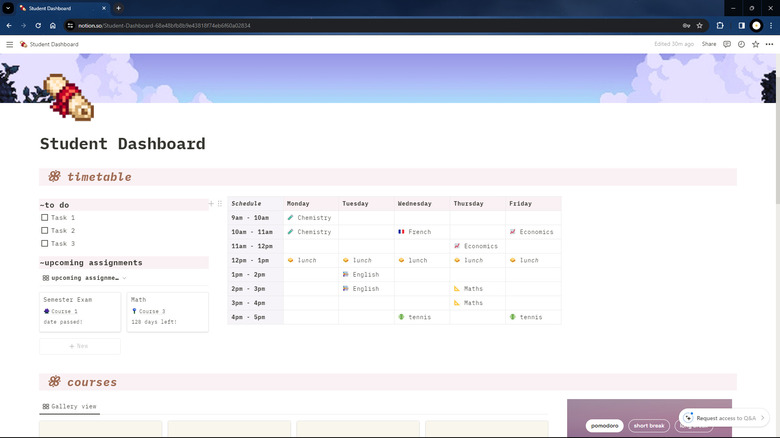Click the courses heading flower icon

click(55, 382)
